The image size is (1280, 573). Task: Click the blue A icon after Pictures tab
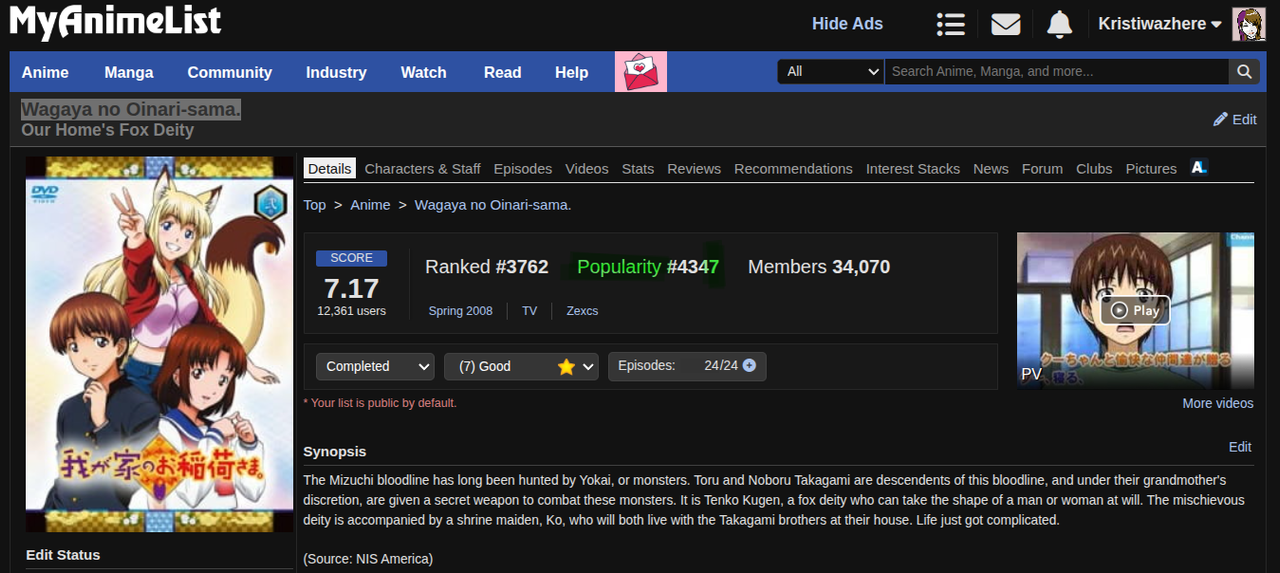click(1199, 168)
